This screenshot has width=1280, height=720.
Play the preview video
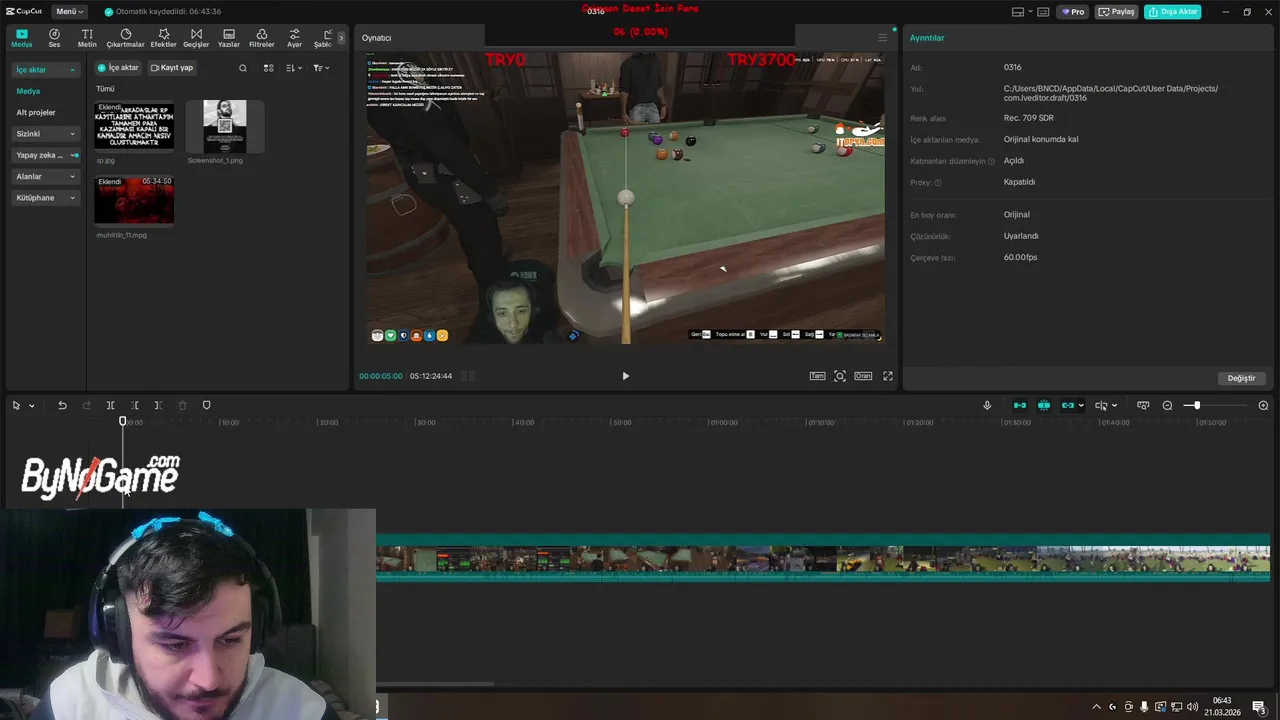pos(626,376)
